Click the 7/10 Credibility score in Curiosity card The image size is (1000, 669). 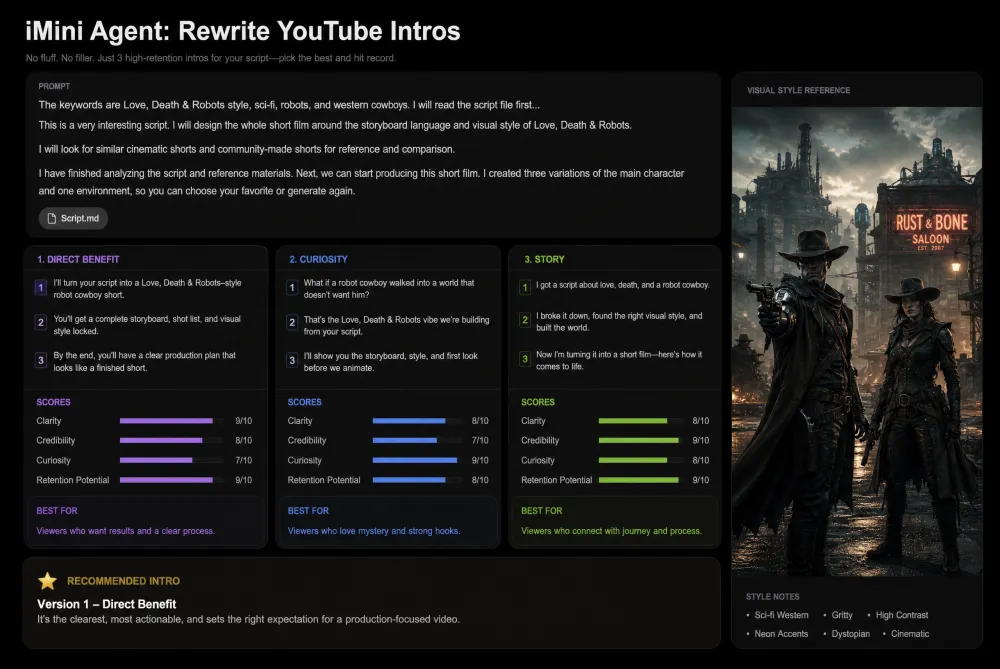click(480, 440)
